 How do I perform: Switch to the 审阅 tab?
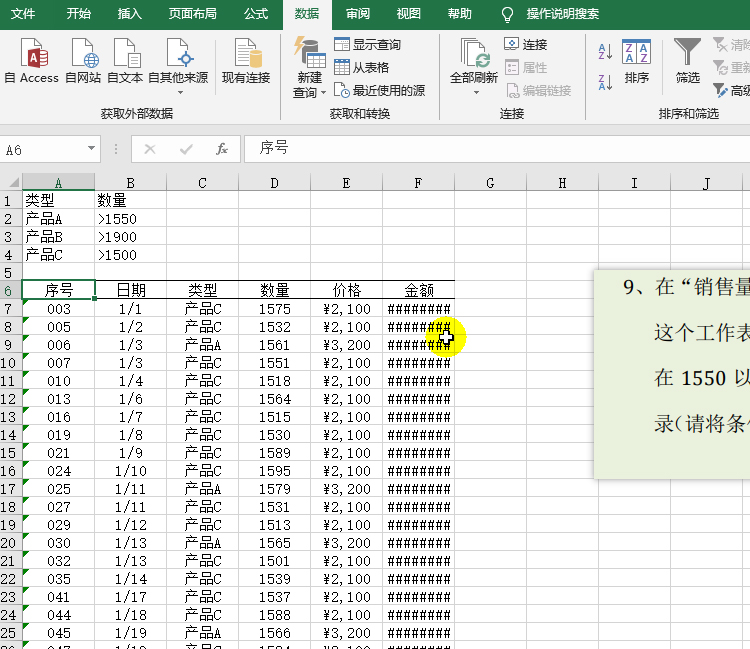coord(358,14)
